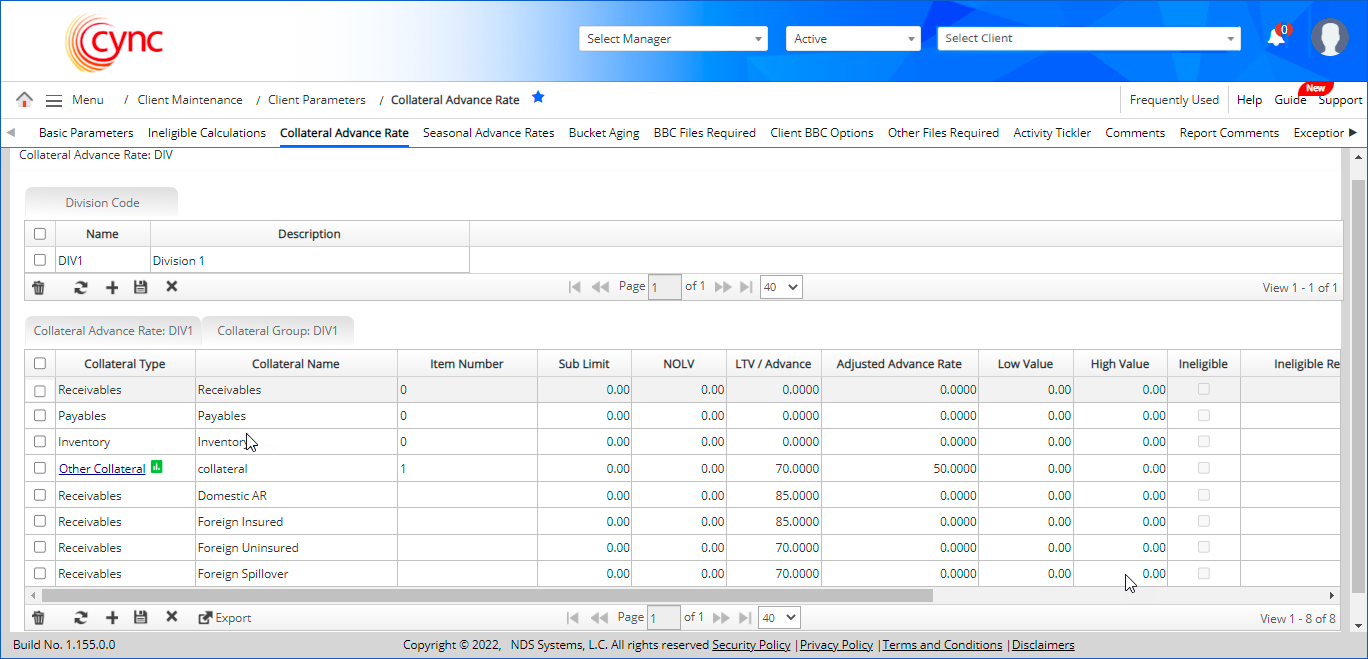Open the Collateral Group: DIV1 tab
The height and width of the screenshot is (659, 1368).
tap(277, 331)
